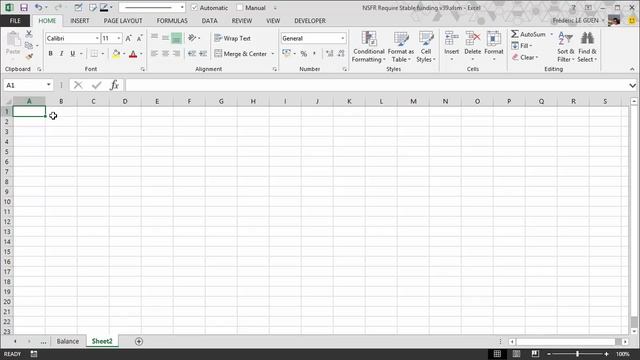Screen dimensions: 640x360
Task: Click the AutoSum button
Action: pos(528,34)
